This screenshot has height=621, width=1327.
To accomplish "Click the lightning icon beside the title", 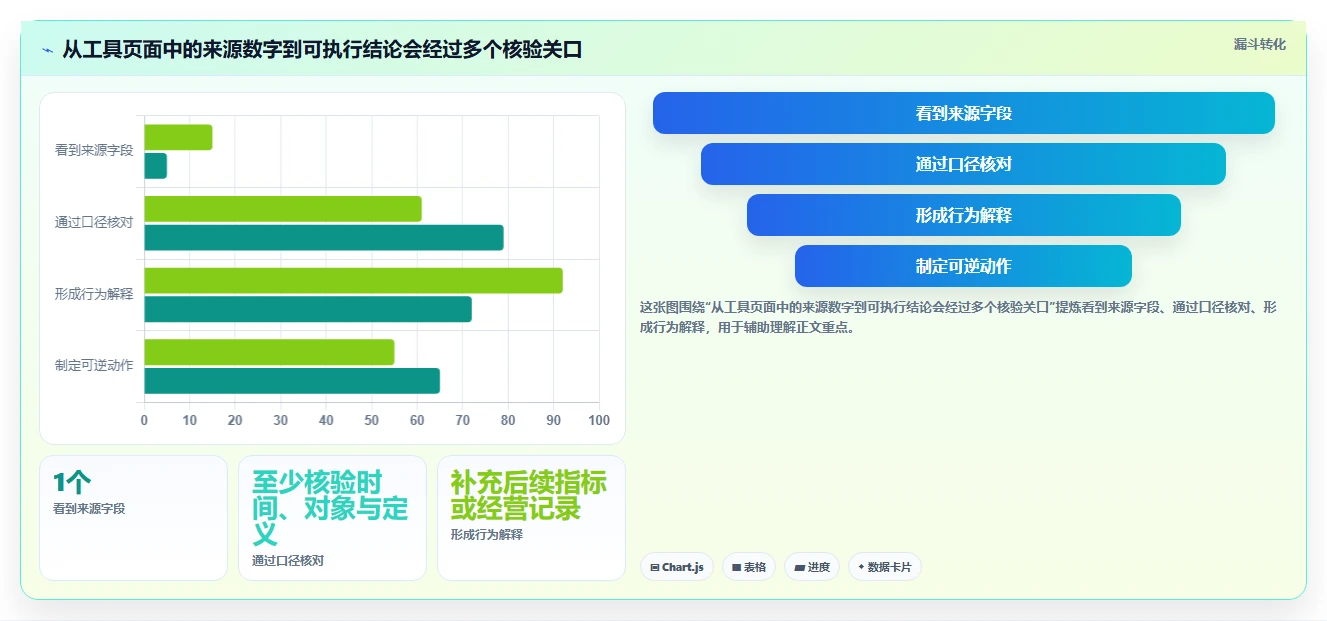I will pyautogui.click(x=48, y=50).
